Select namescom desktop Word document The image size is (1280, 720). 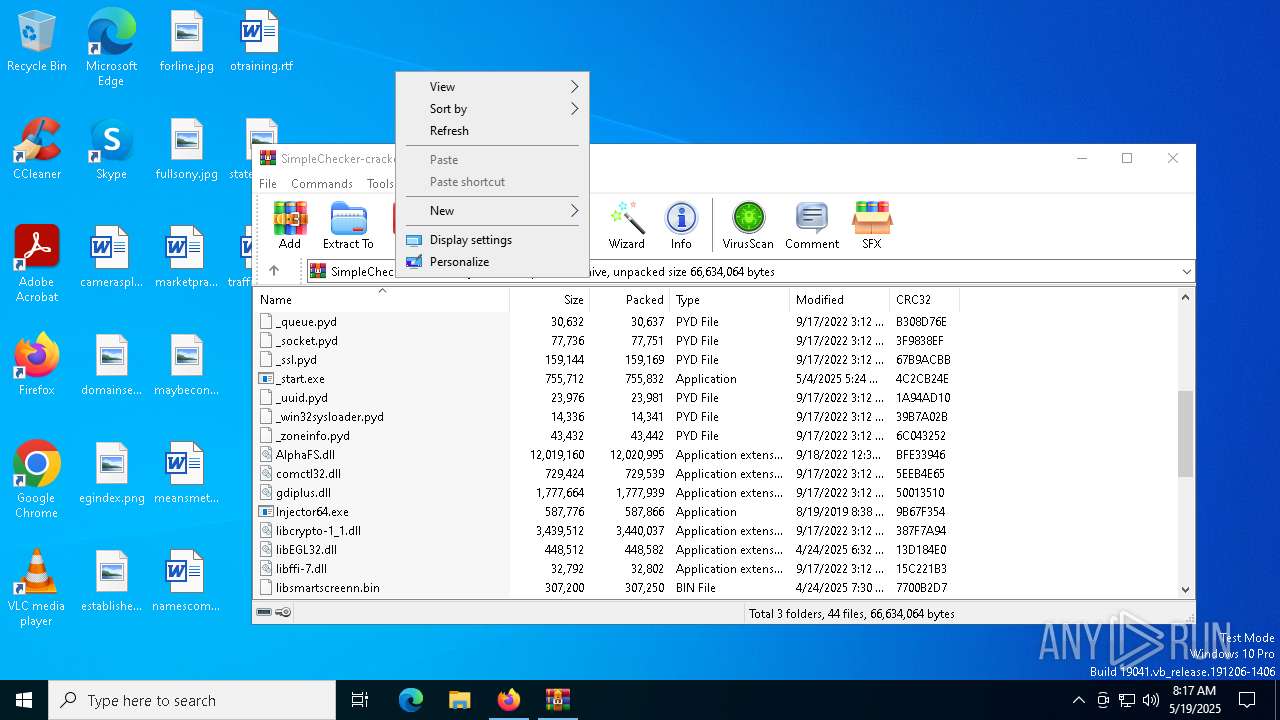click(186, 582)
